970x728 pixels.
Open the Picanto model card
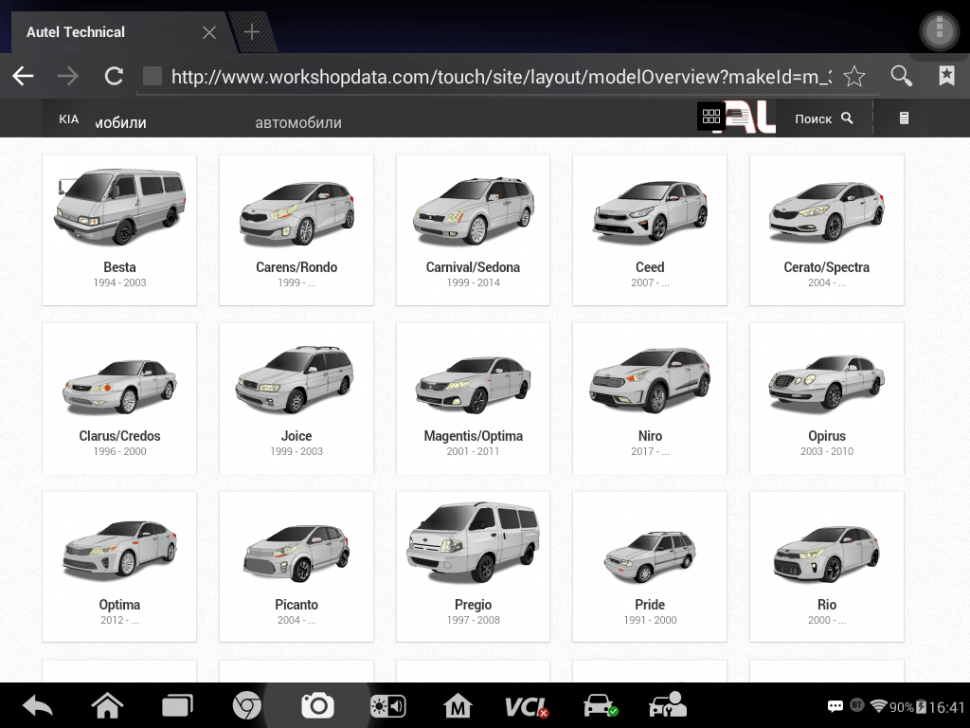[296, 566]
